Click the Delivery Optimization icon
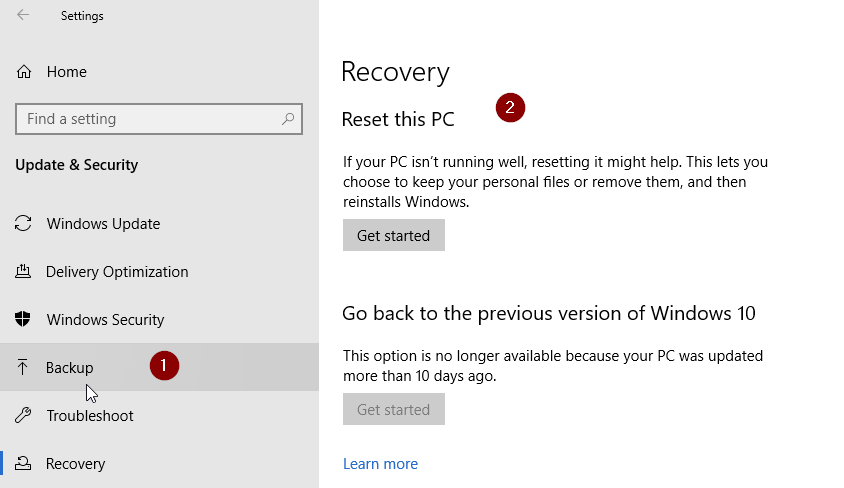Screen dimensions: 844x488 click(x=24, y=272)
